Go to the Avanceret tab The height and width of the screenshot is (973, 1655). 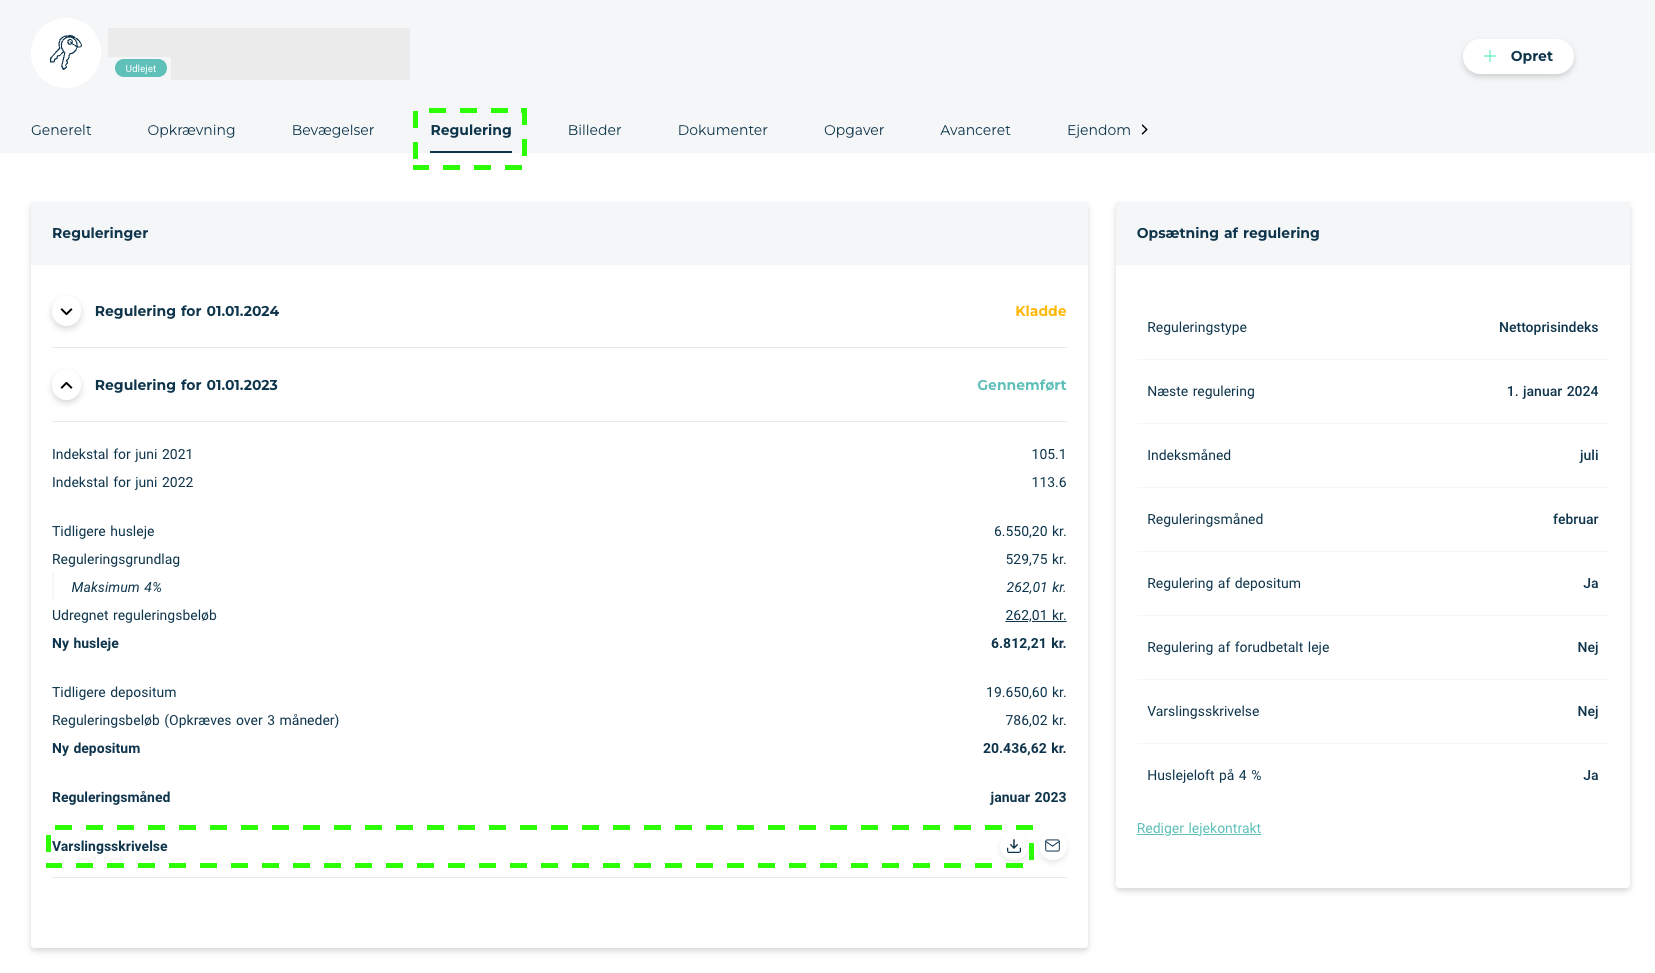[975, 130]
